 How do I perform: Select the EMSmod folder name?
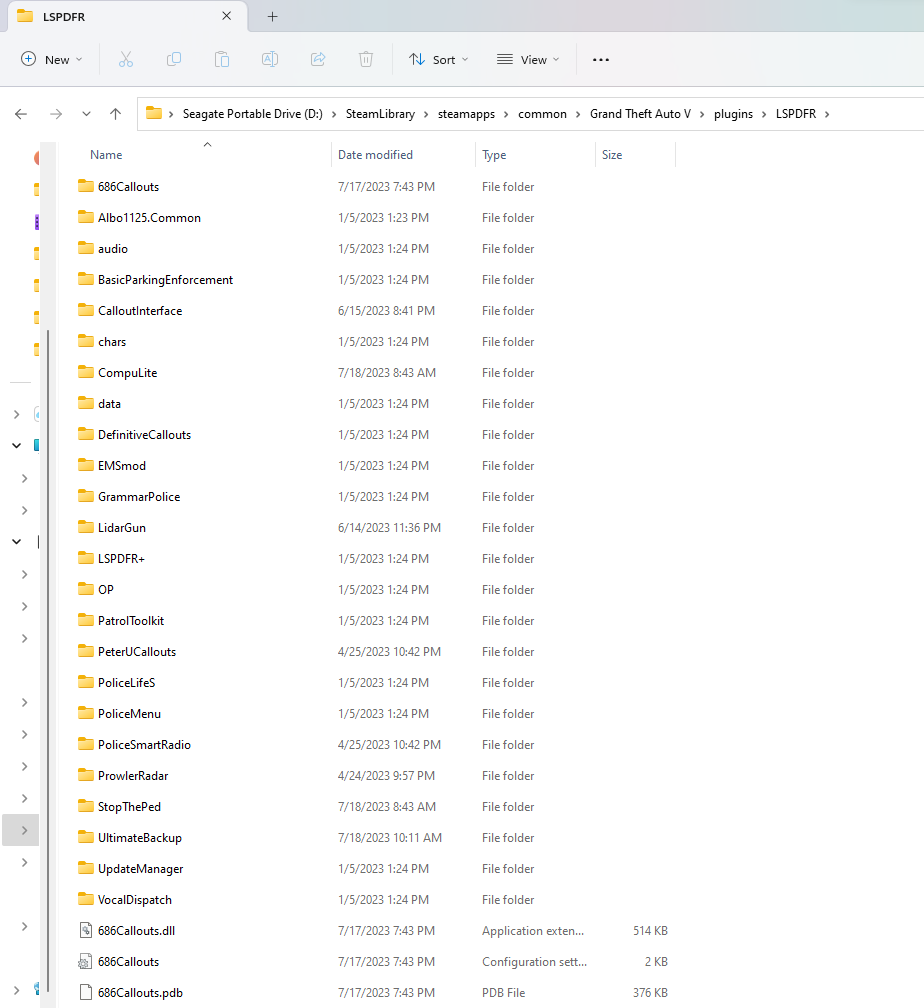click(x=122, y=465)
